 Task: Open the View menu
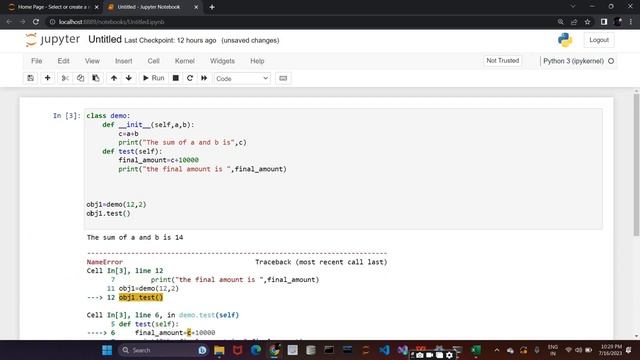pos(92,61)
